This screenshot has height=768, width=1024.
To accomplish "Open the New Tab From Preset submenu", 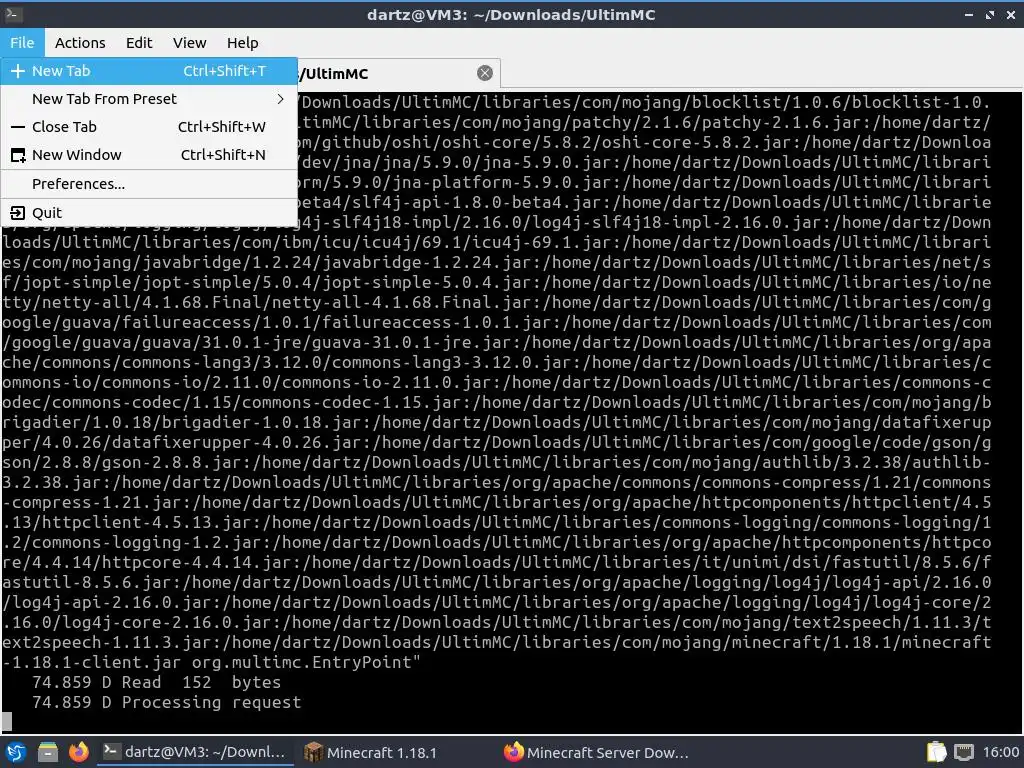I will pos(149,99).
